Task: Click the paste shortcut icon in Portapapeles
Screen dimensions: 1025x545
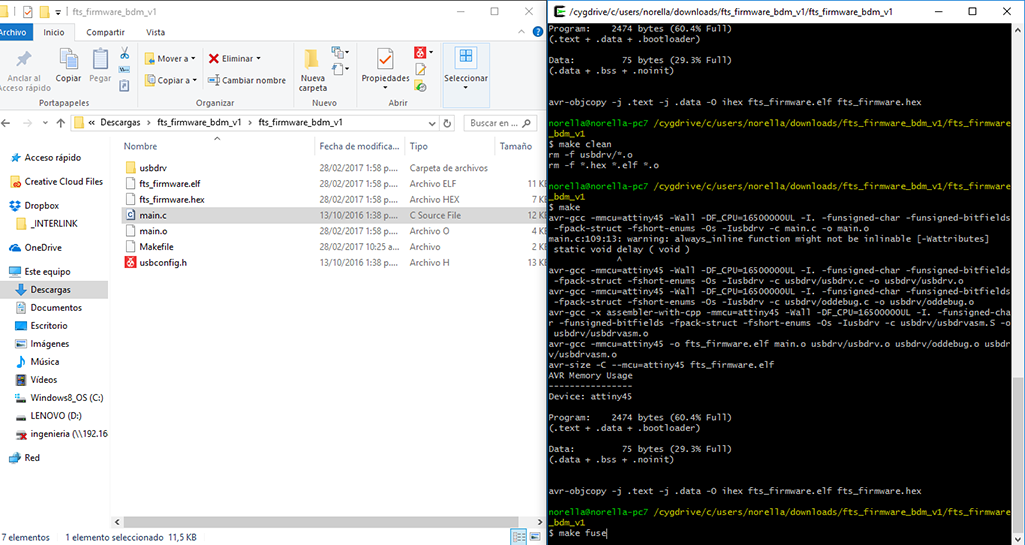Action: 124,85
